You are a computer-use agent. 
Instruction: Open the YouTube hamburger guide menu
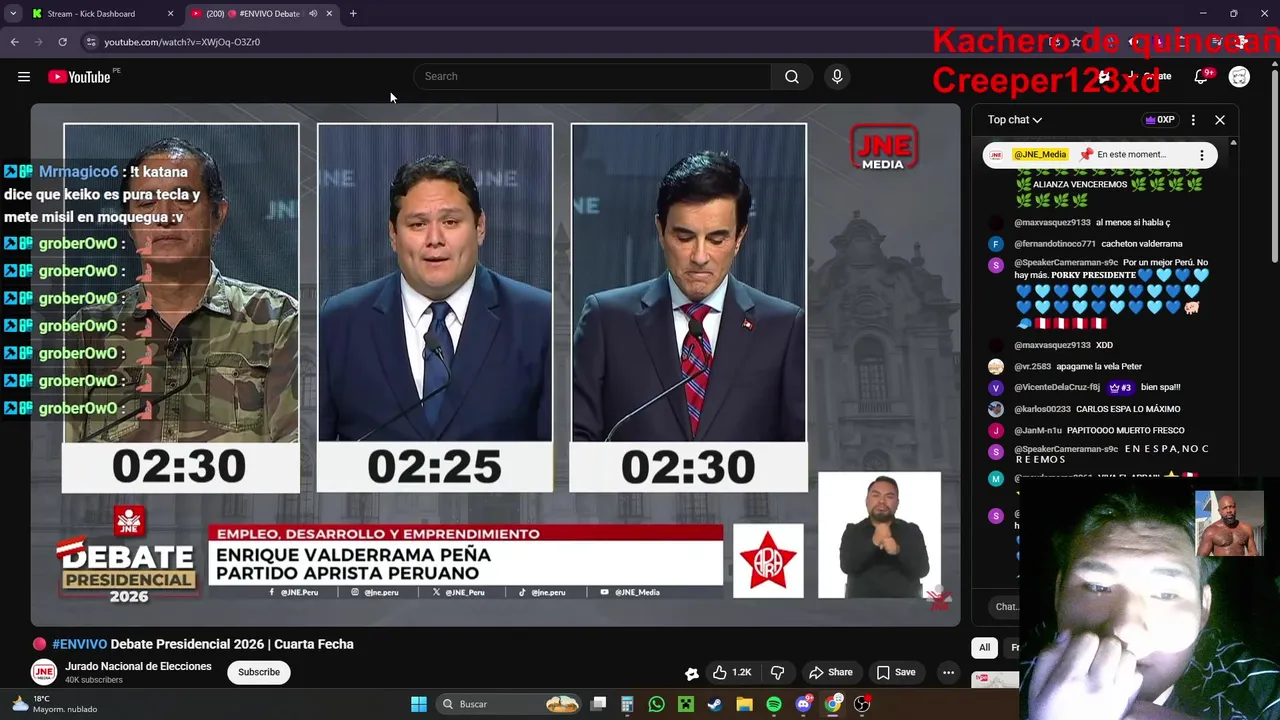(24, 77)
